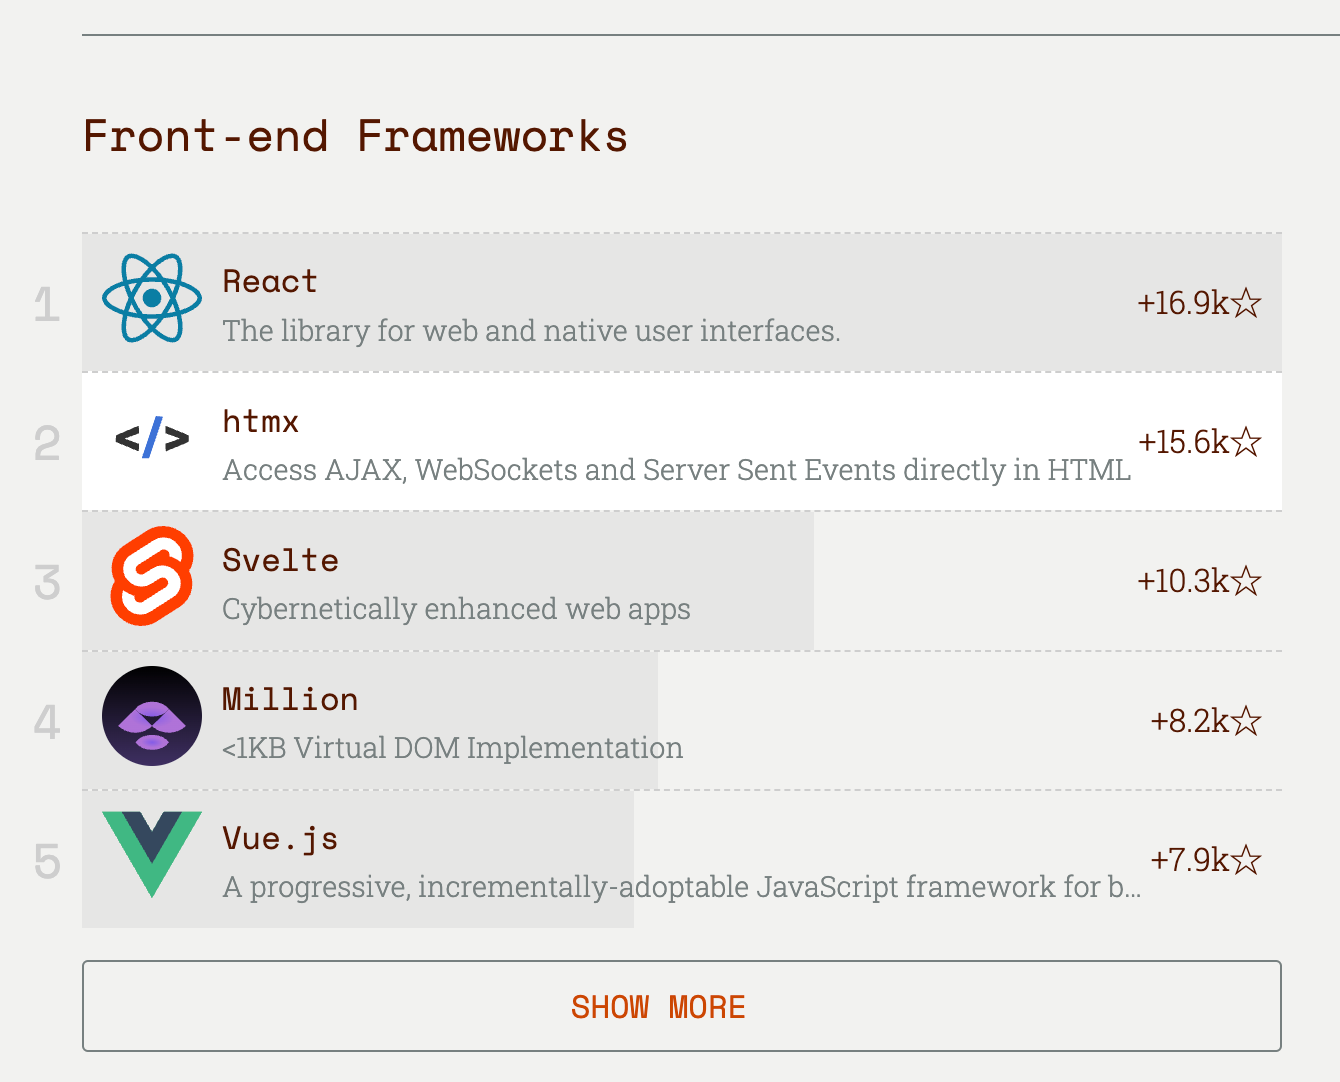Click the Vue.js green V logo
The height and width of the screenshot is (1082, 1340).
(x=152, y=854)
